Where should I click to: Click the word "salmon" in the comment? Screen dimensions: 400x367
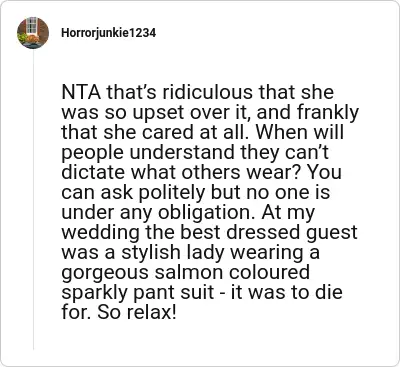coord(189,272)
